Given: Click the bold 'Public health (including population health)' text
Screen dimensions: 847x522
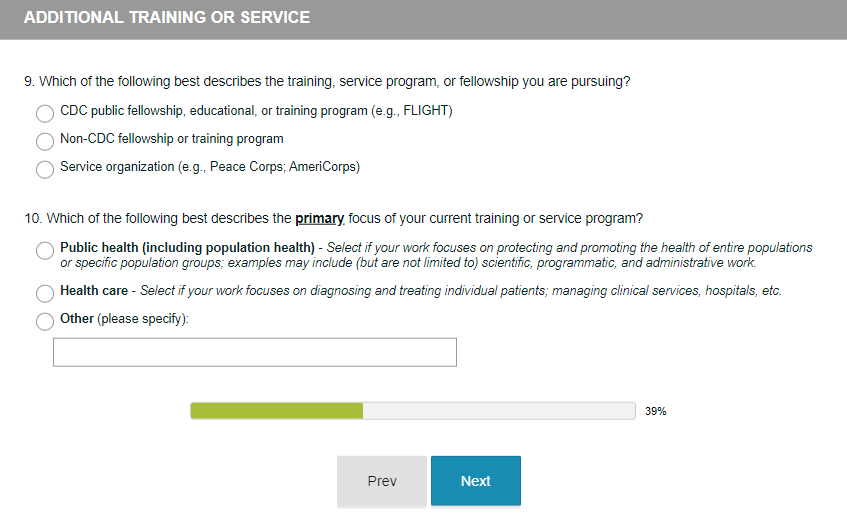Looking at the screenshot, I should tap(187, 247).
